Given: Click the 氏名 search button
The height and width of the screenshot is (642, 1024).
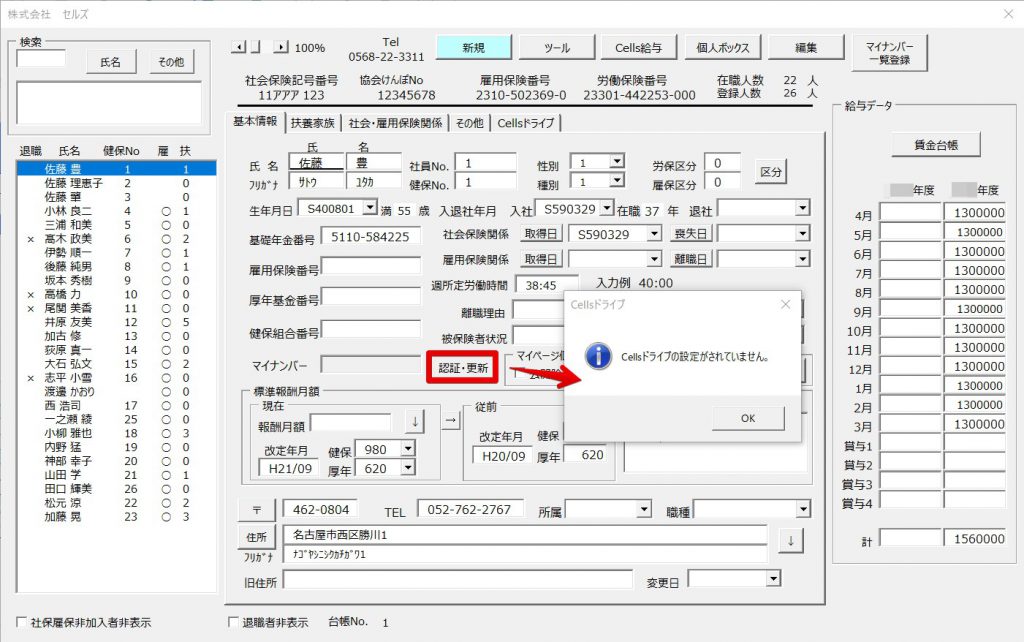Looking at the screenshot, I should (x=110, y=62).
